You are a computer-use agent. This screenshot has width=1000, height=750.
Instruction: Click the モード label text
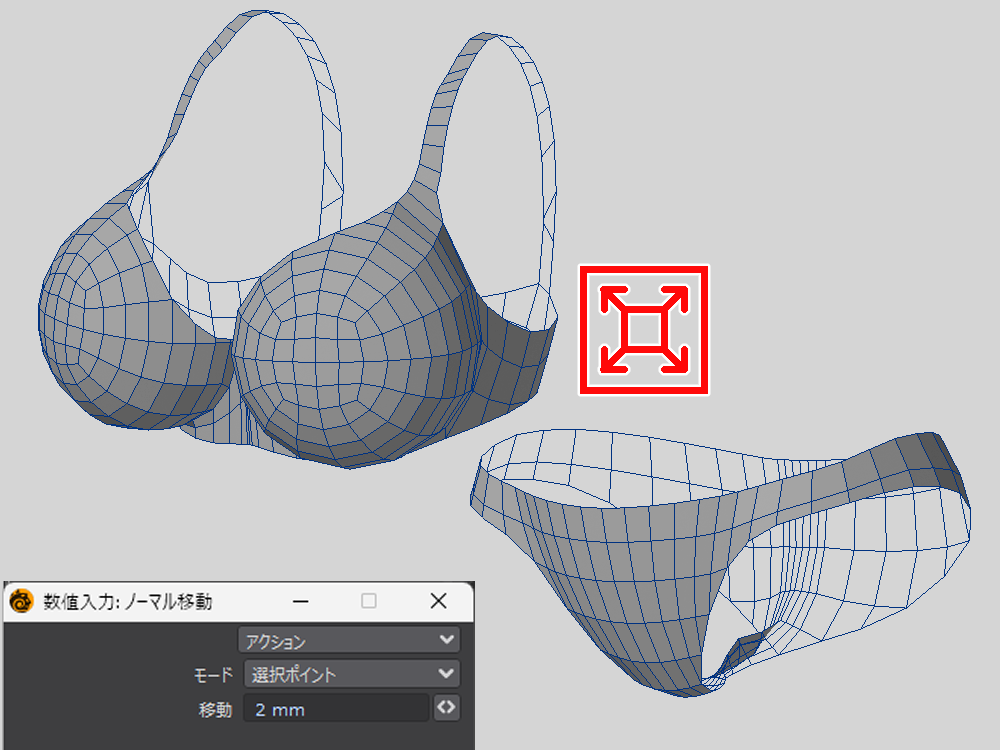pyautogui.click(x=213, y=675)
